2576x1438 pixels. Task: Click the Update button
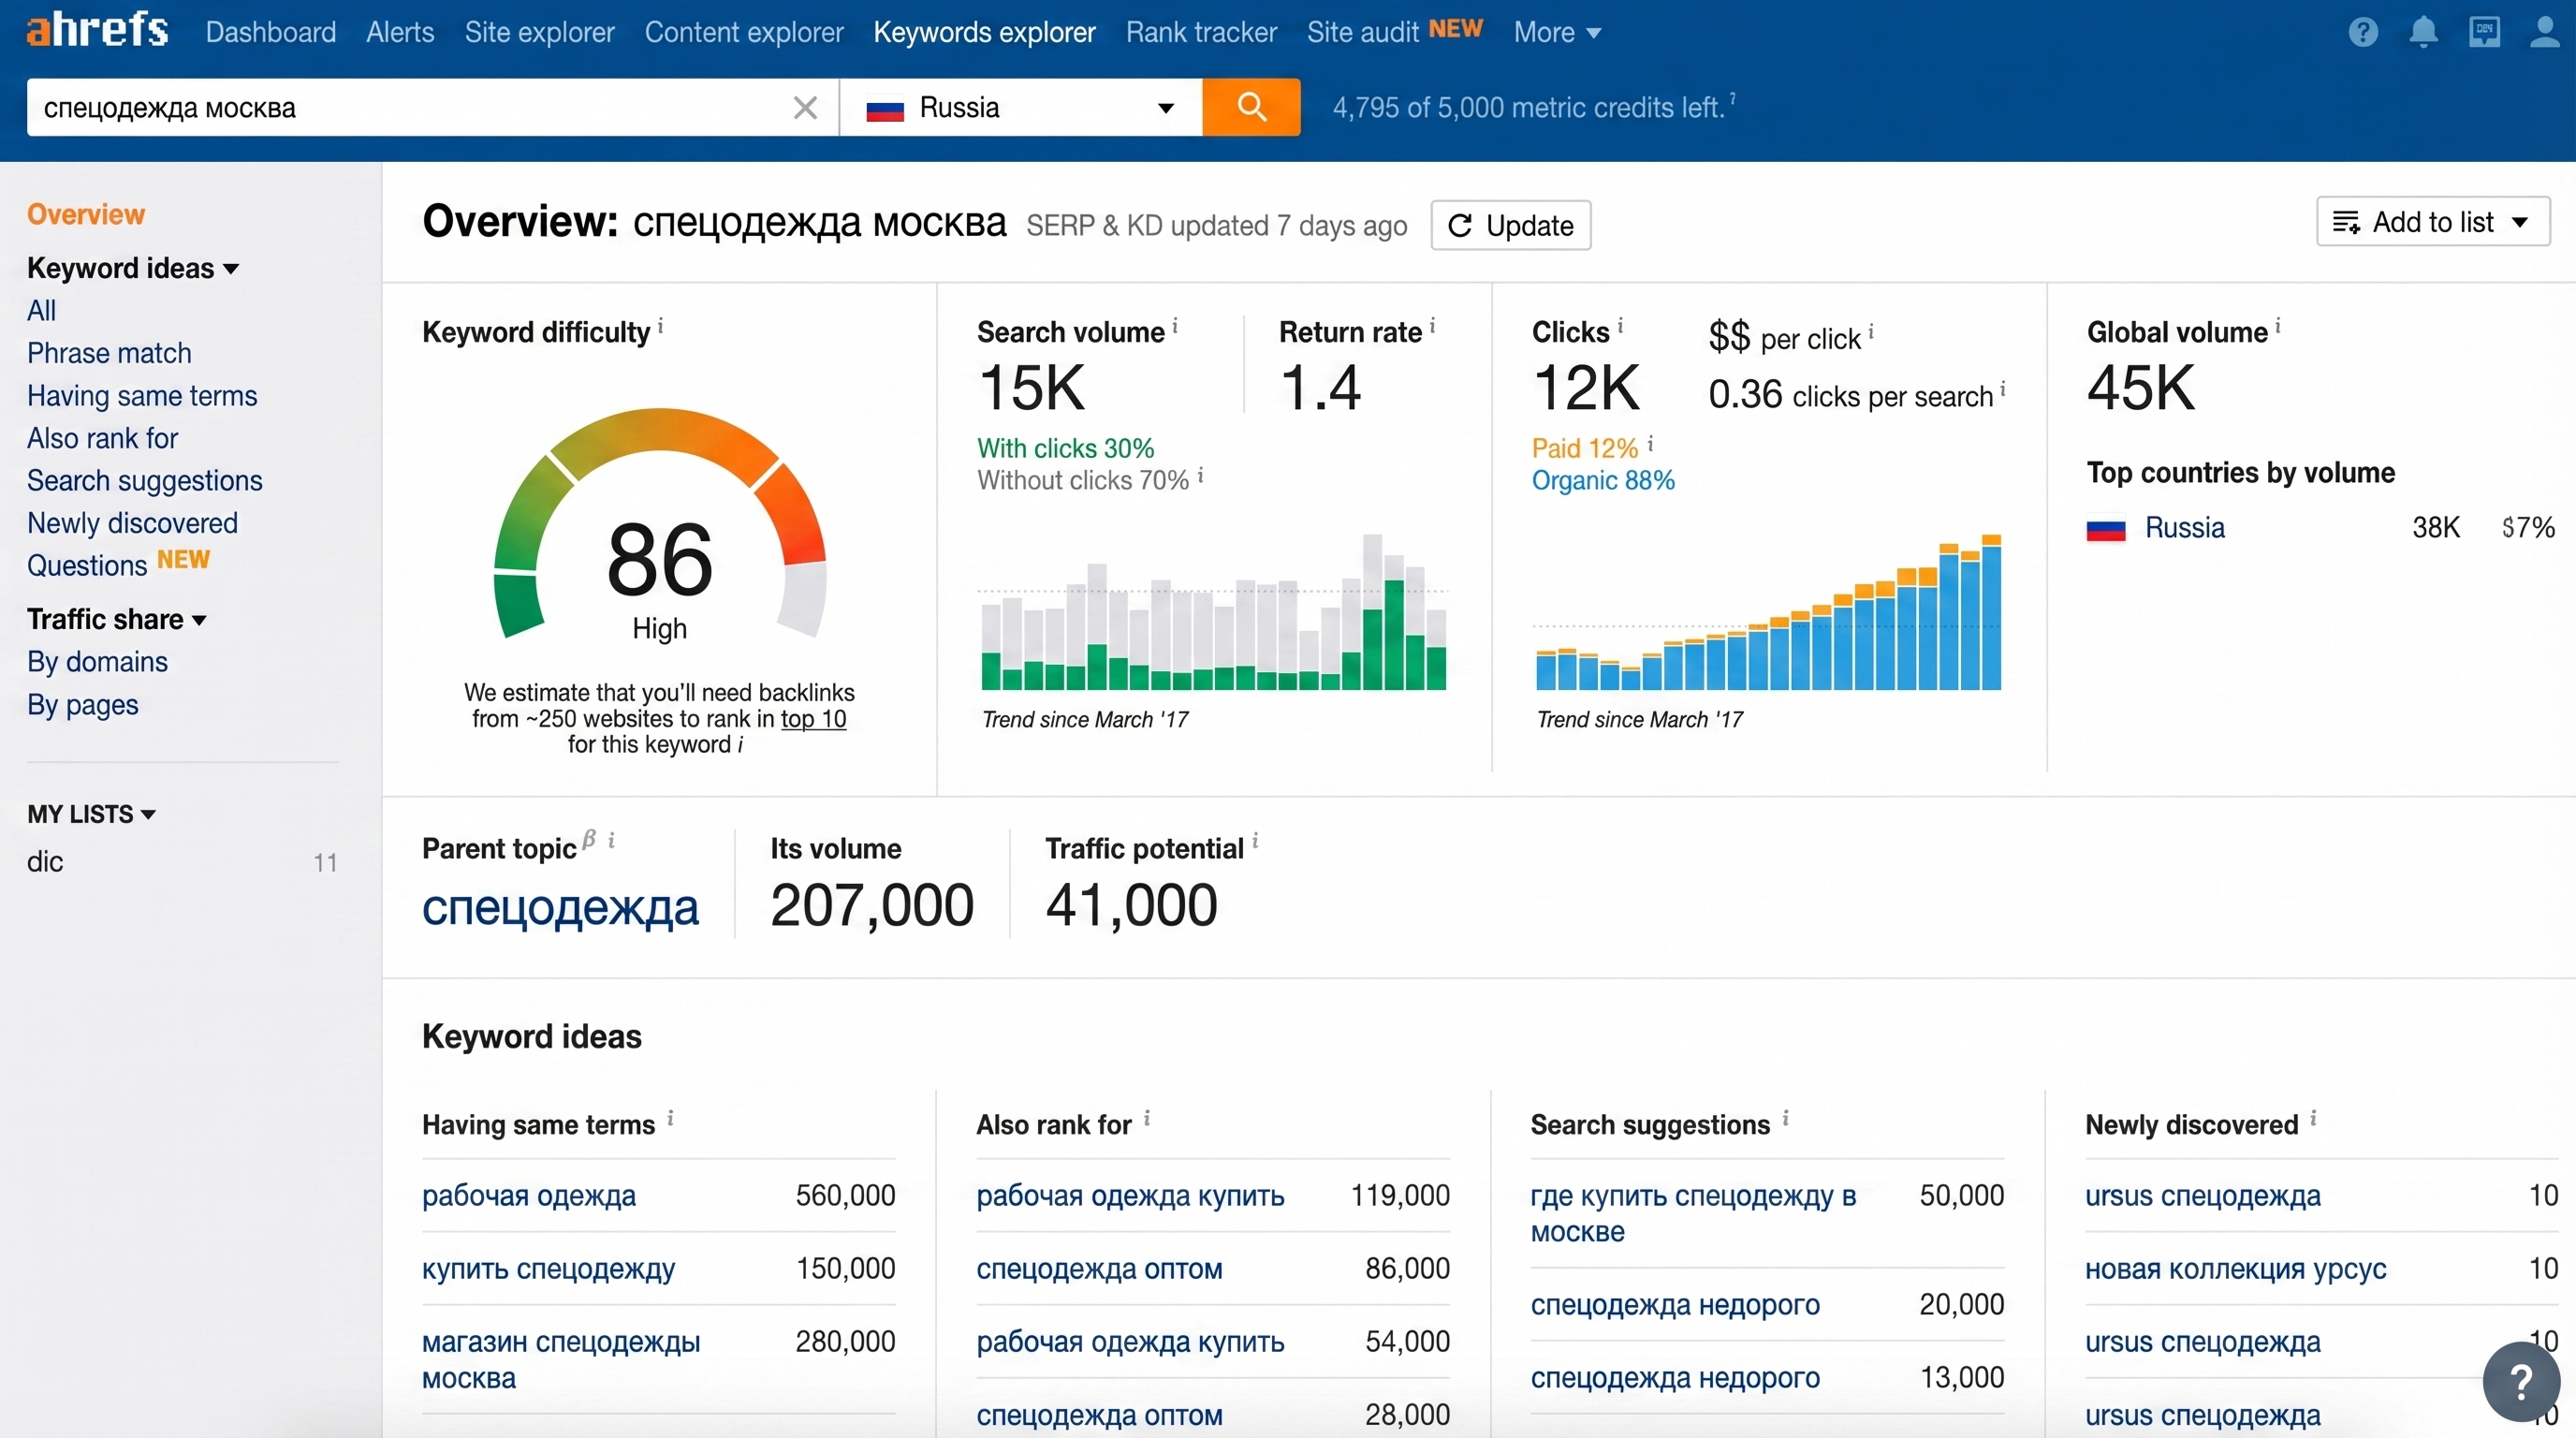(1510, 225)
